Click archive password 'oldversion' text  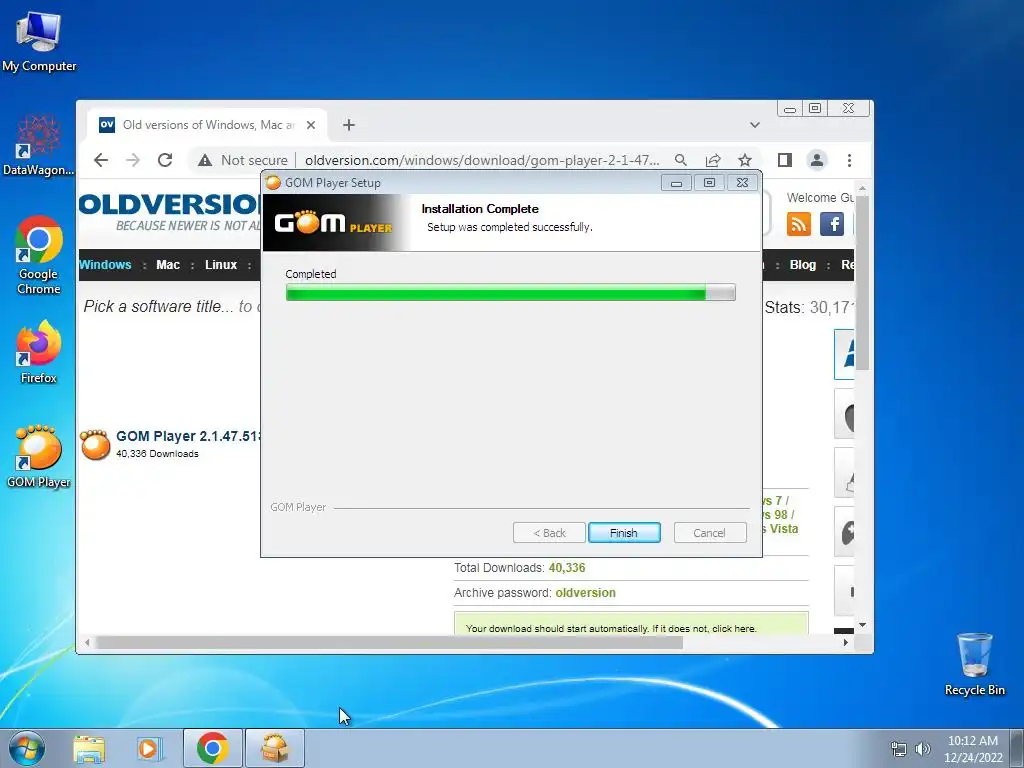coord(585,592)
